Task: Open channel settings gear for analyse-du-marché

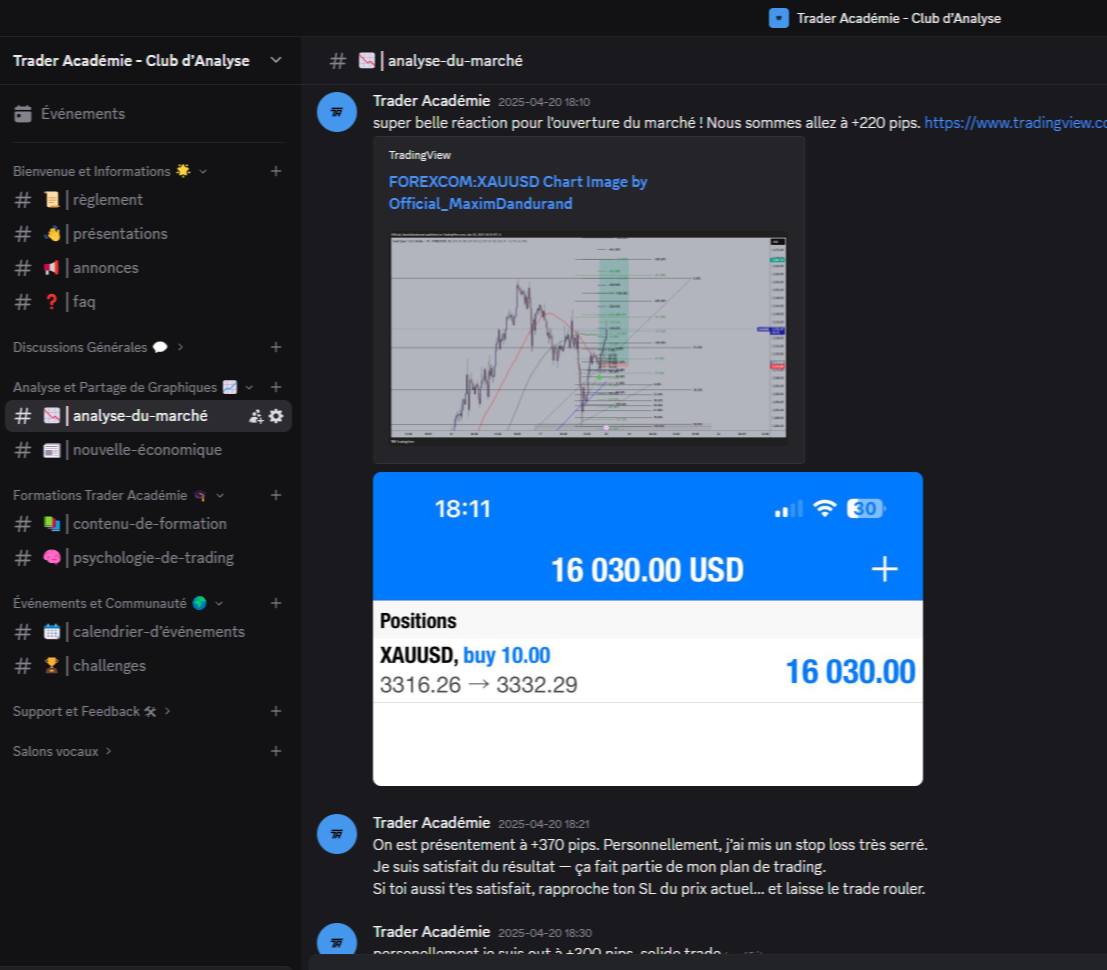Action: coord(276,416)
